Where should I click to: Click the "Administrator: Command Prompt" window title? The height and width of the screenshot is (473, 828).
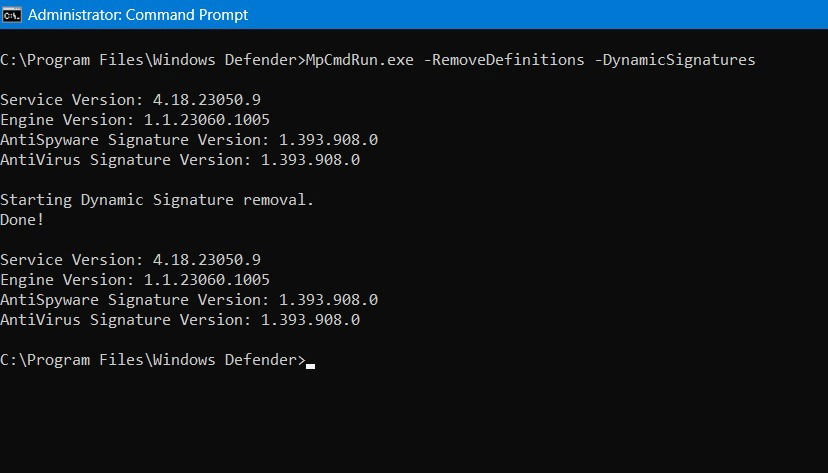(138, 15)
